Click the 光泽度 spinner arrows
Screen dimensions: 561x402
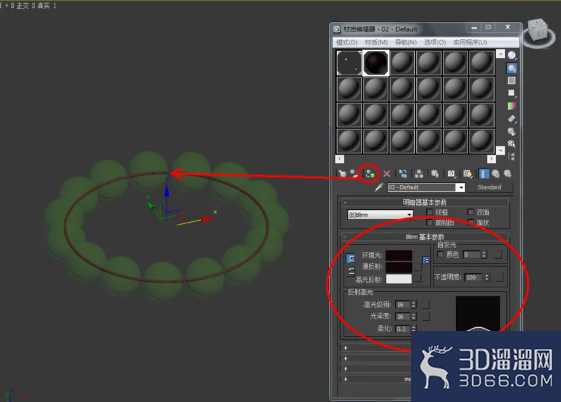pos(414,317)
